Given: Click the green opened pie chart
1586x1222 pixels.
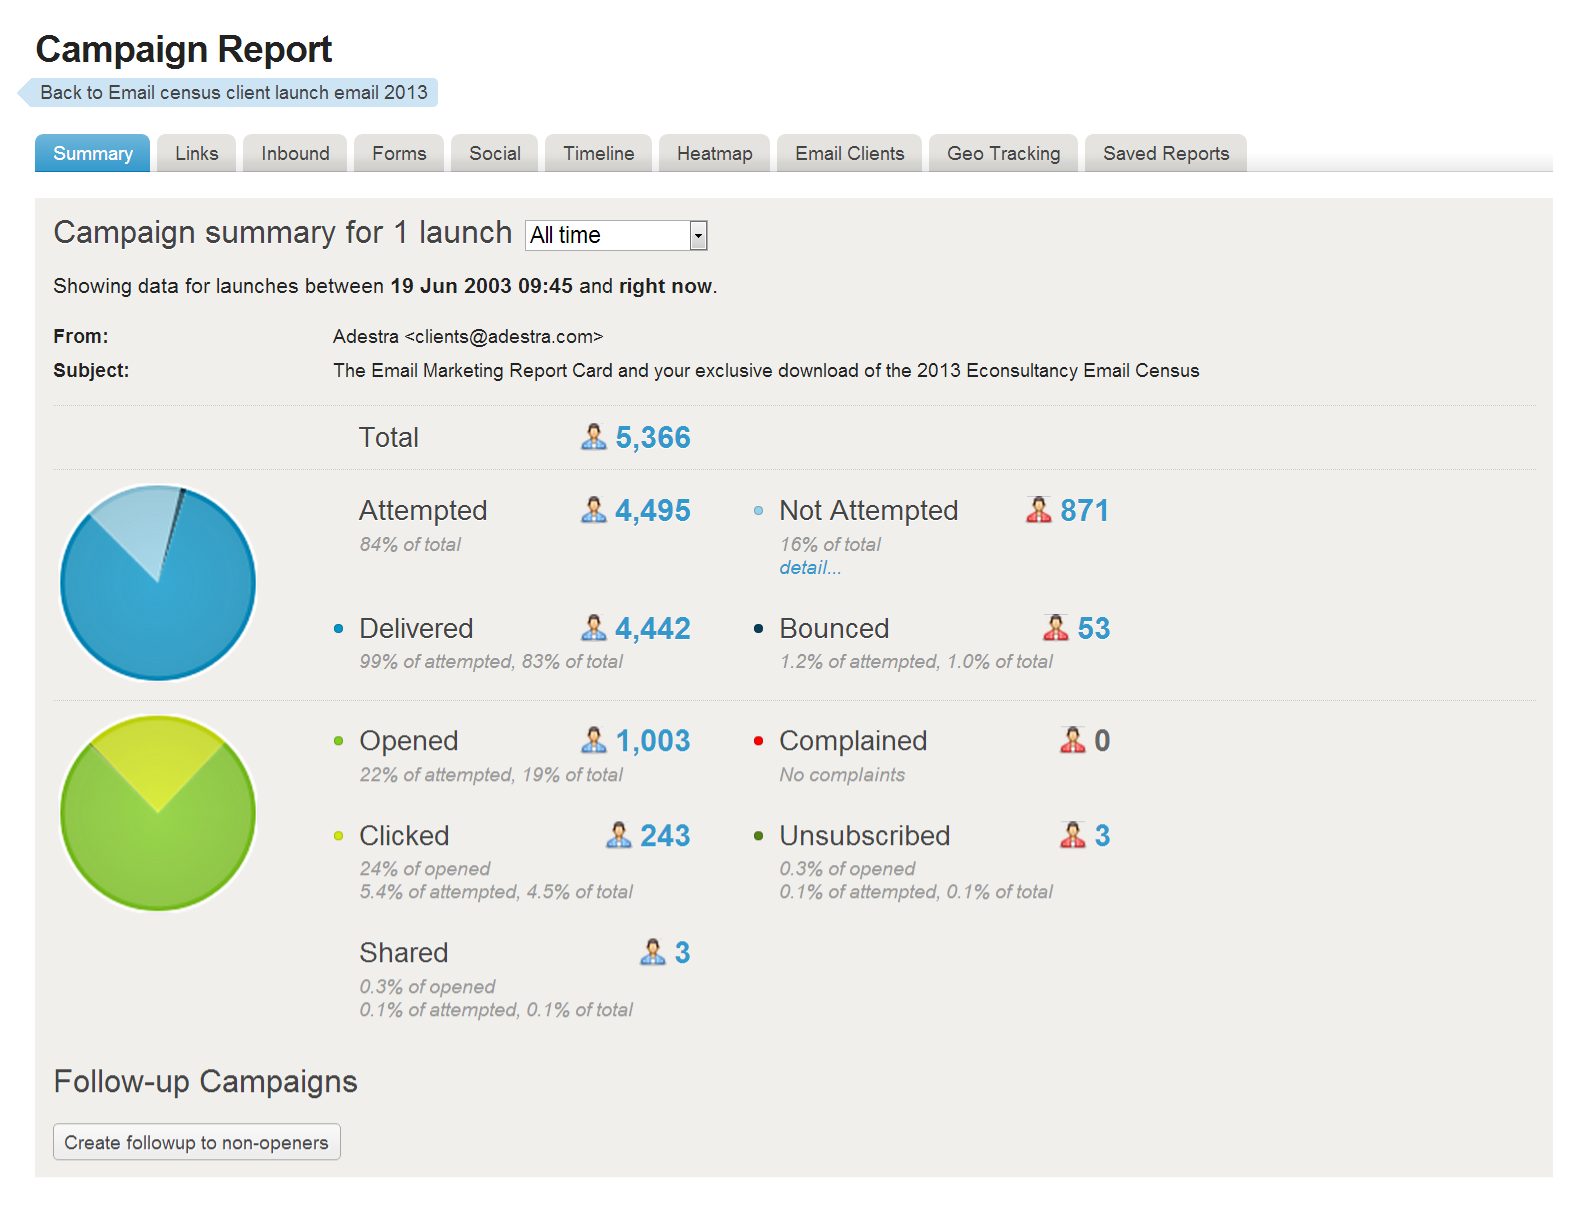Looking at the screenshot, I should pos(158,813).
